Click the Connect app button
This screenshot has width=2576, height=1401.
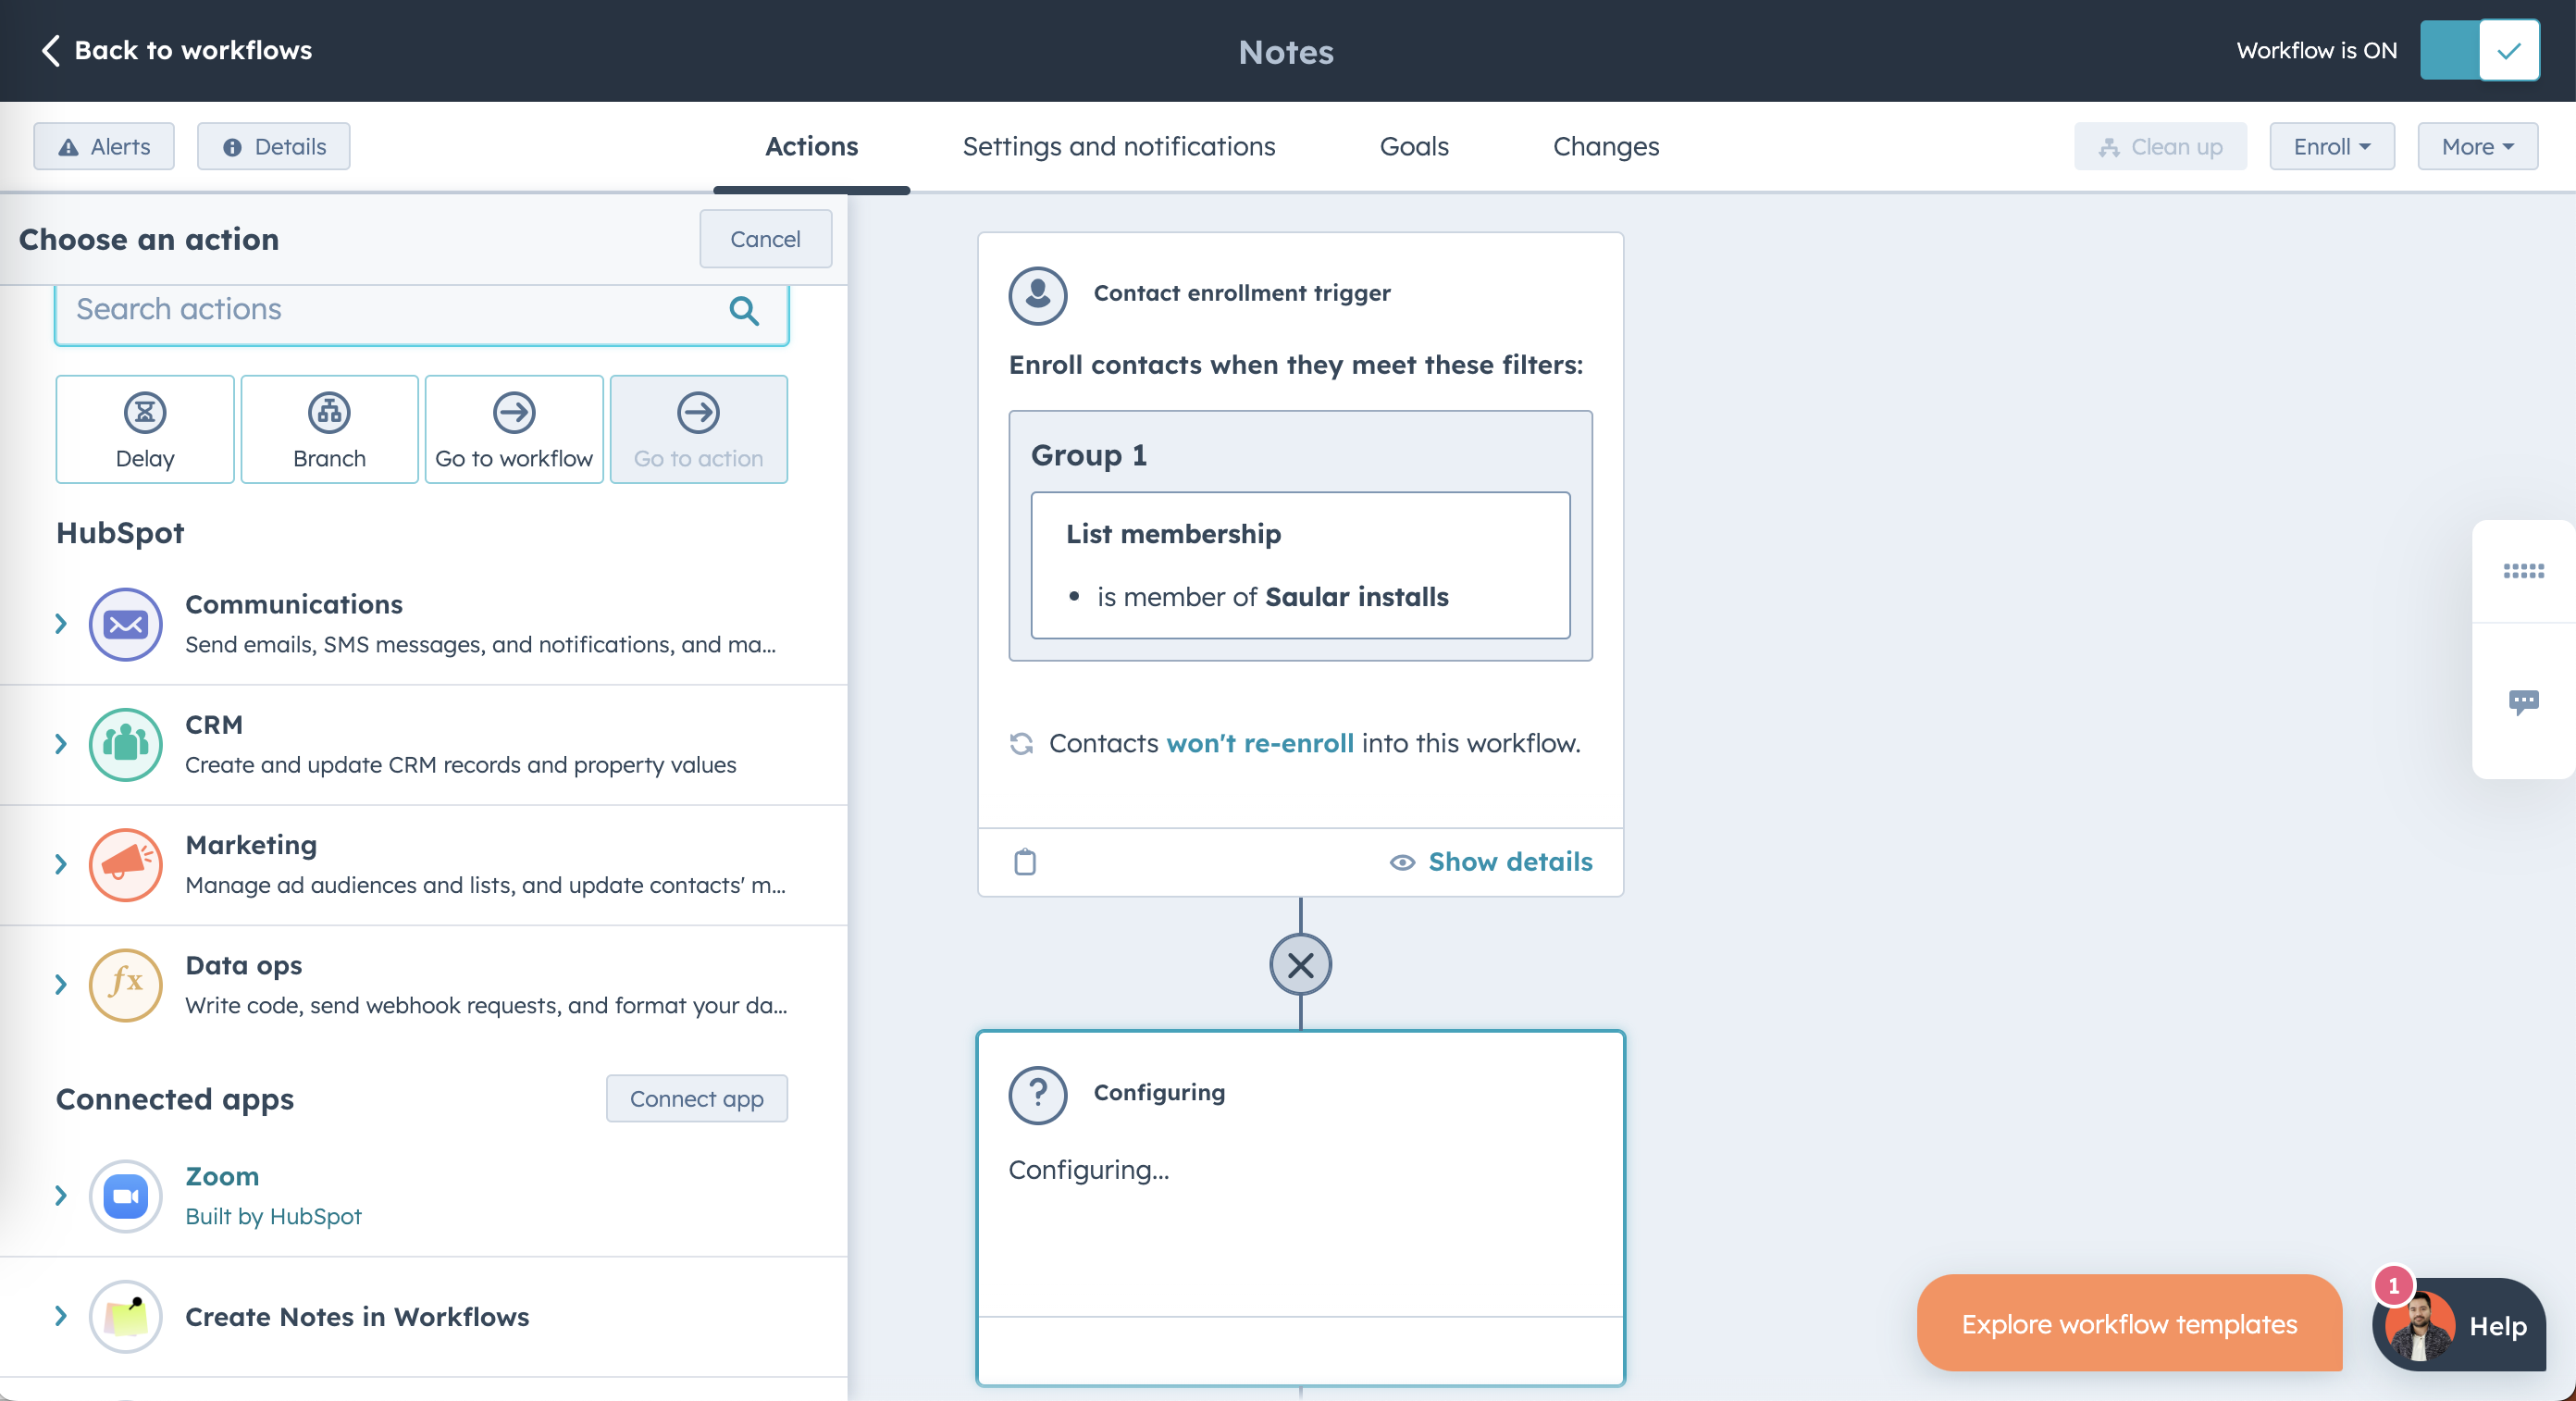pyautogui.click(x=696, y=1099)
